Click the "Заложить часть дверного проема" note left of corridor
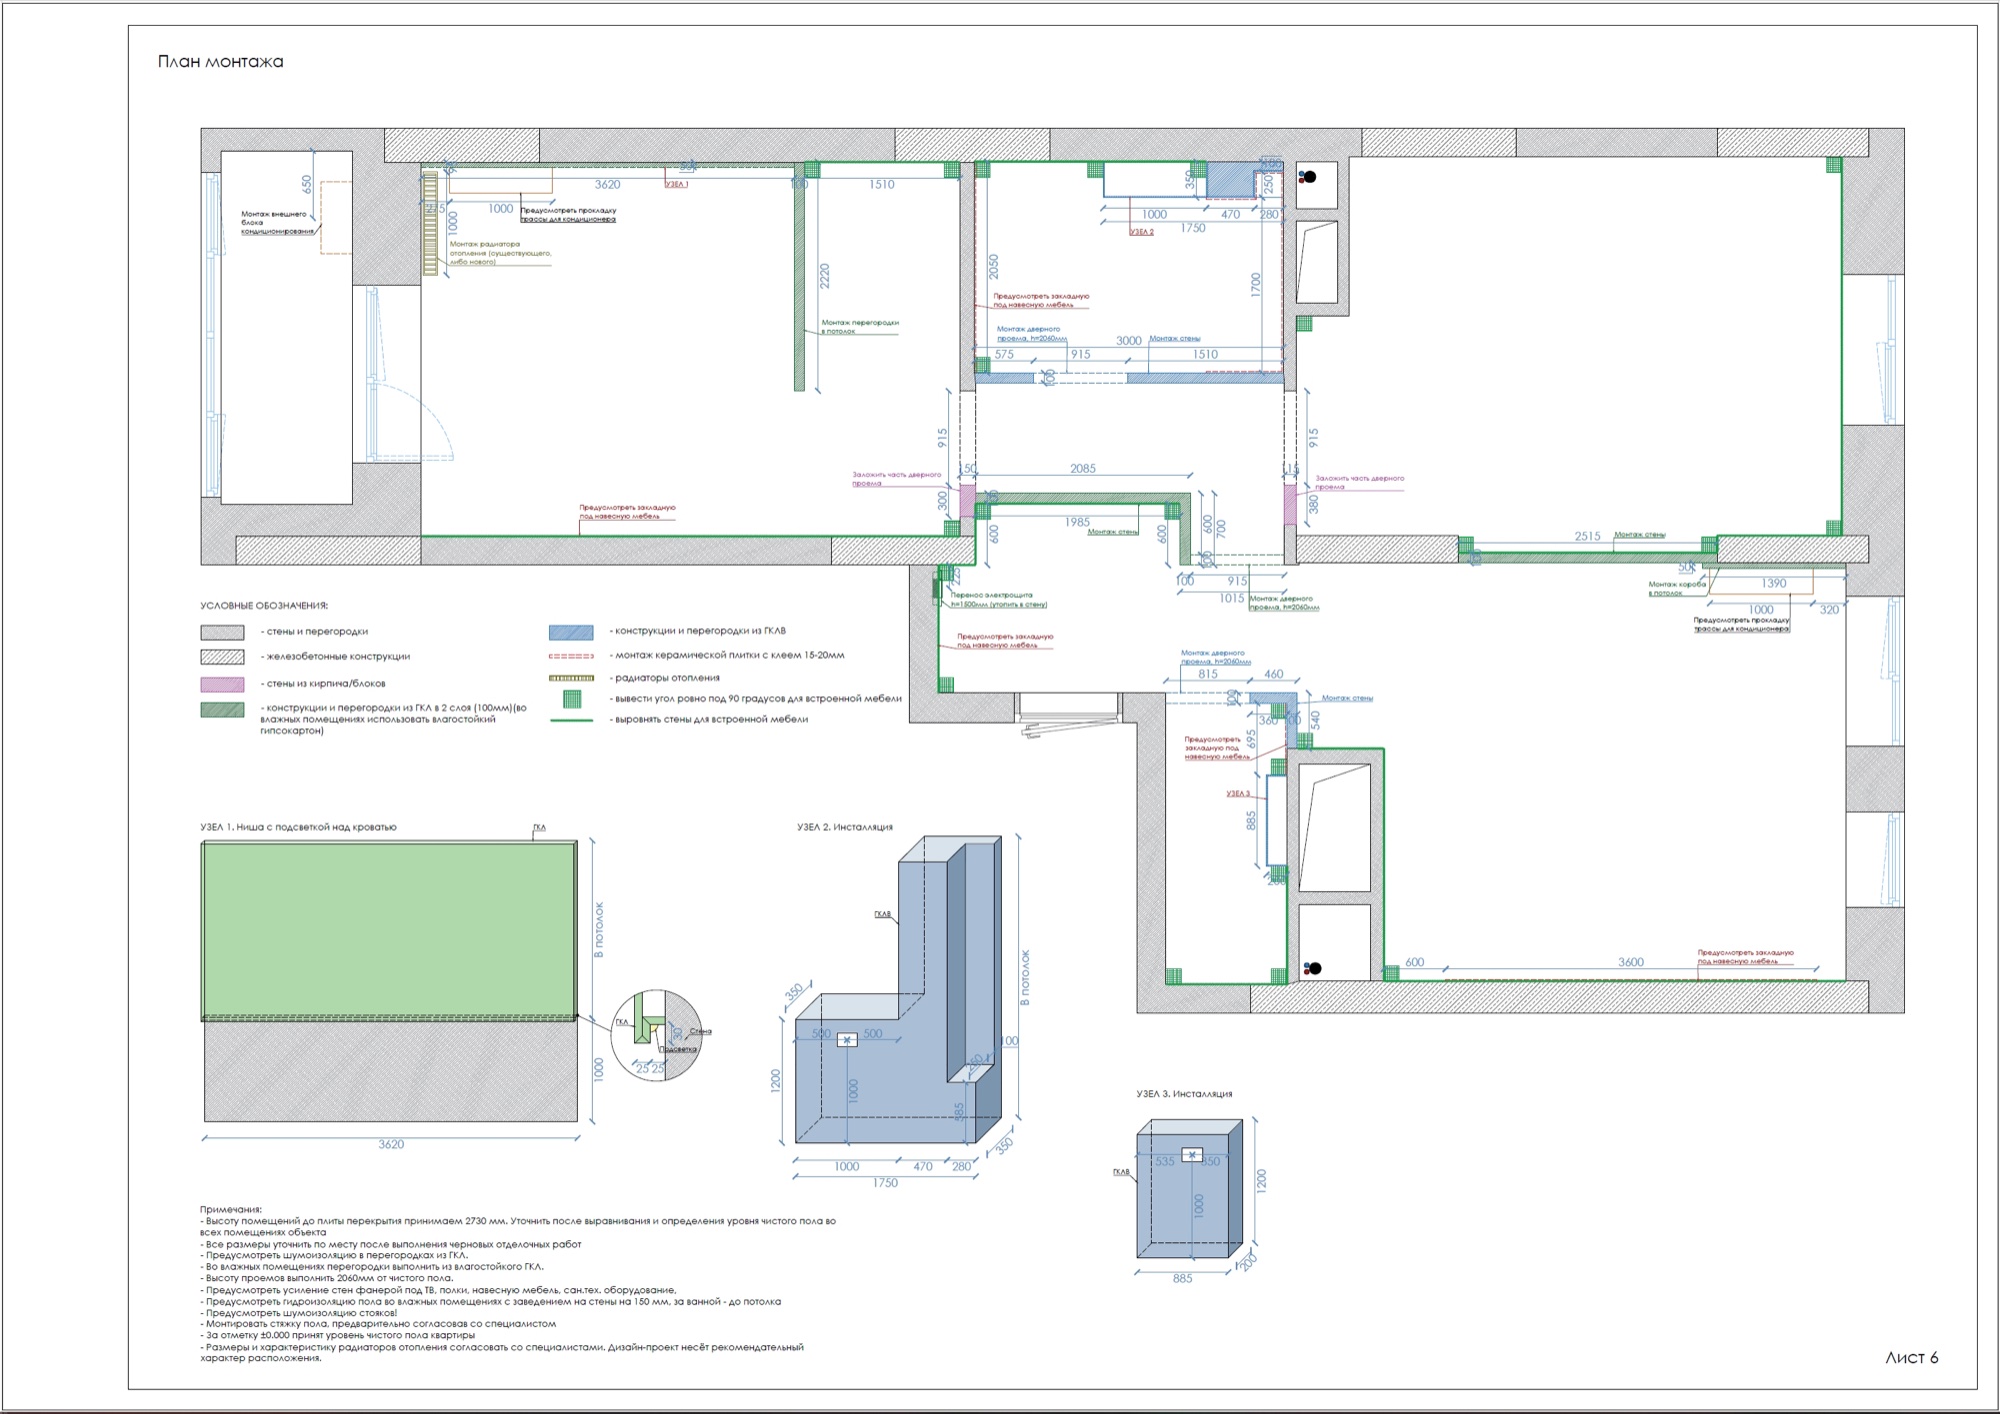The image size is (2000, 1414). coord(896,479)
